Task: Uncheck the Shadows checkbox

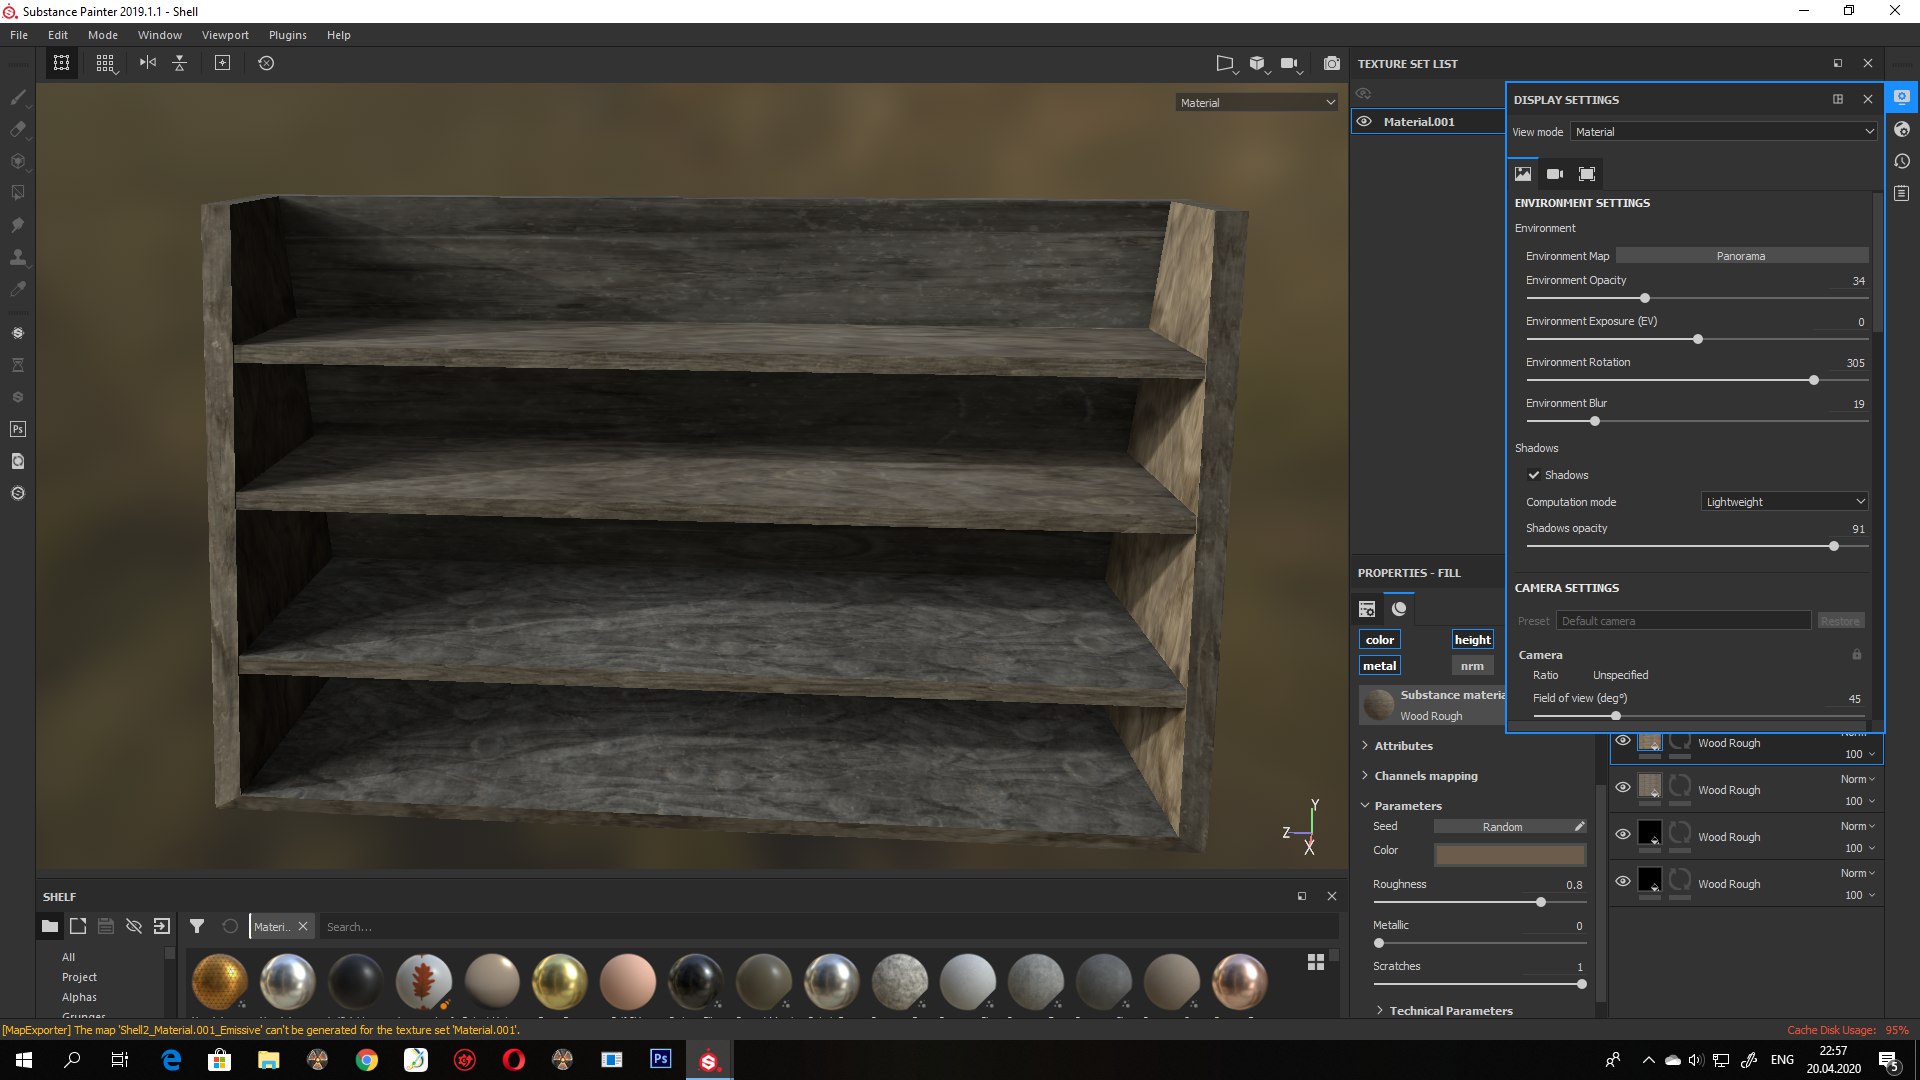Action: click(1534, 475)
